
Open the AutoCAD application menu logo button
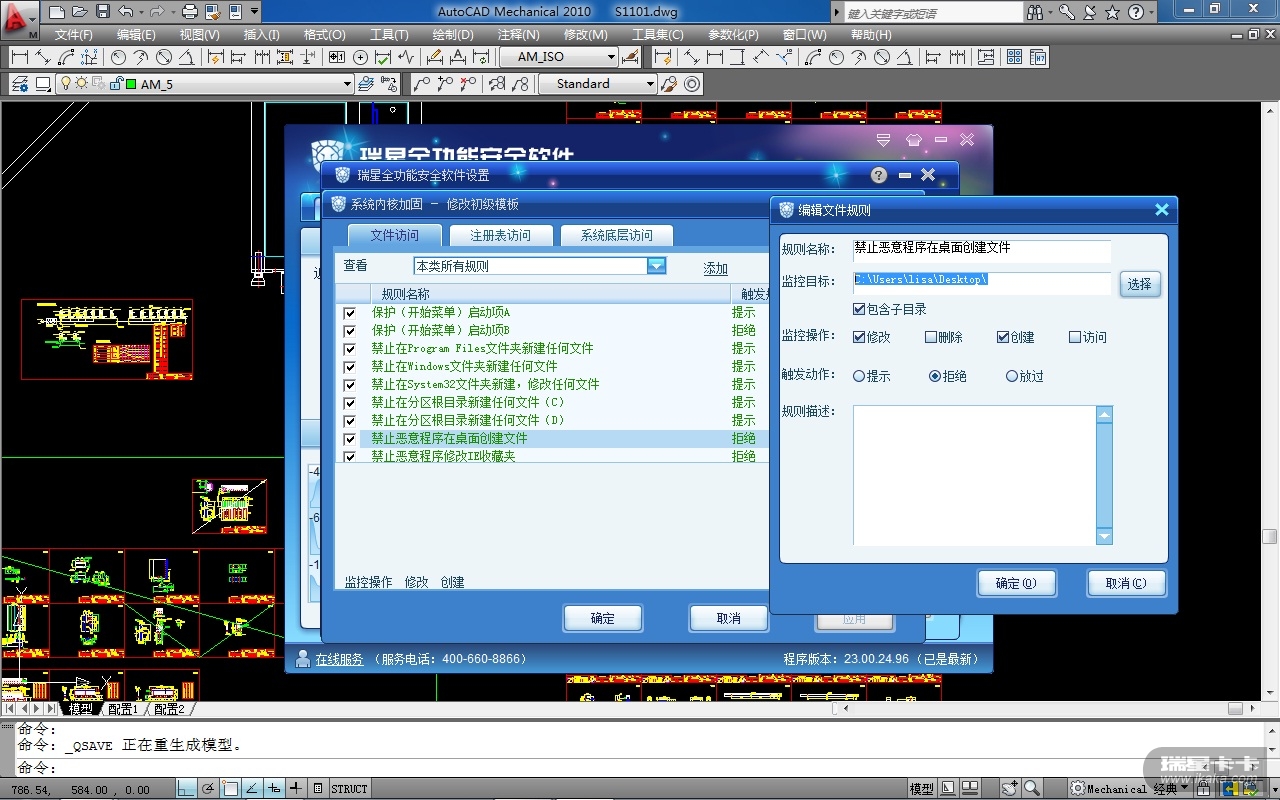pyautogui.click(x=20, y=18)
